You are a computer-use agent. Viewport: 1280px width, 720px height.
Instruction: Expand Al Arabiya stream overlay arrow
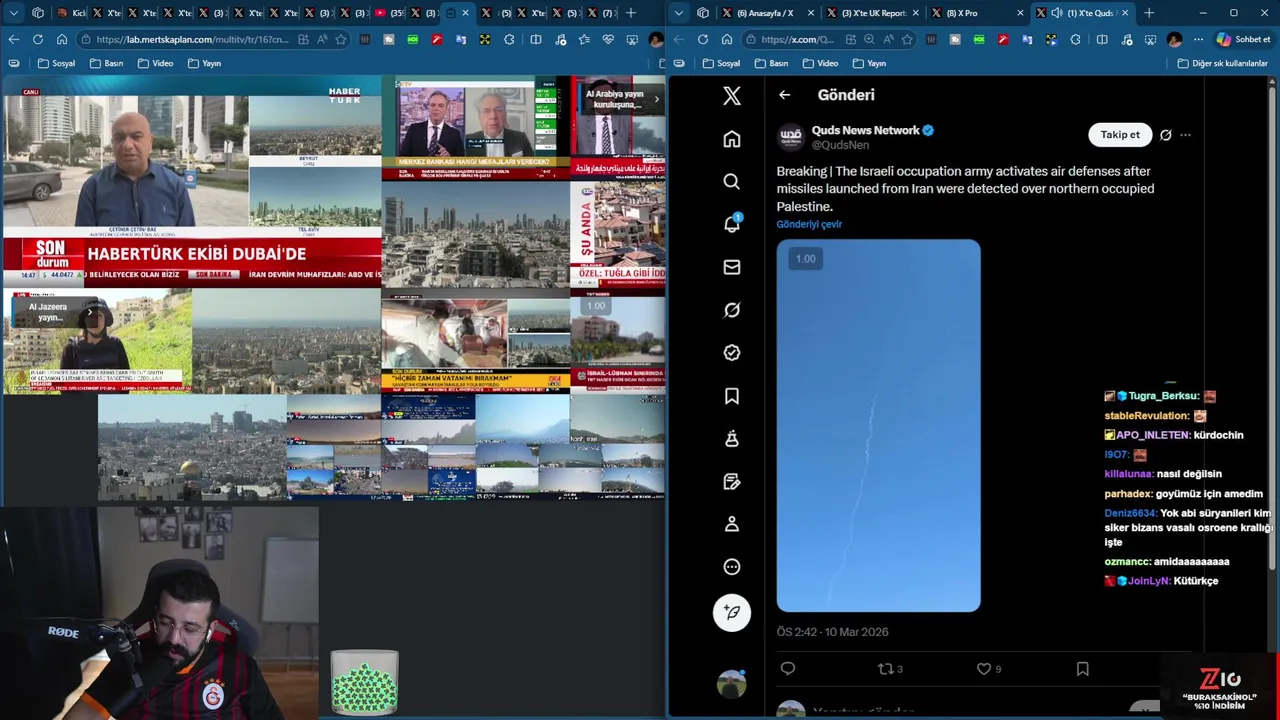pyautogui.click(x=656, y=99)
